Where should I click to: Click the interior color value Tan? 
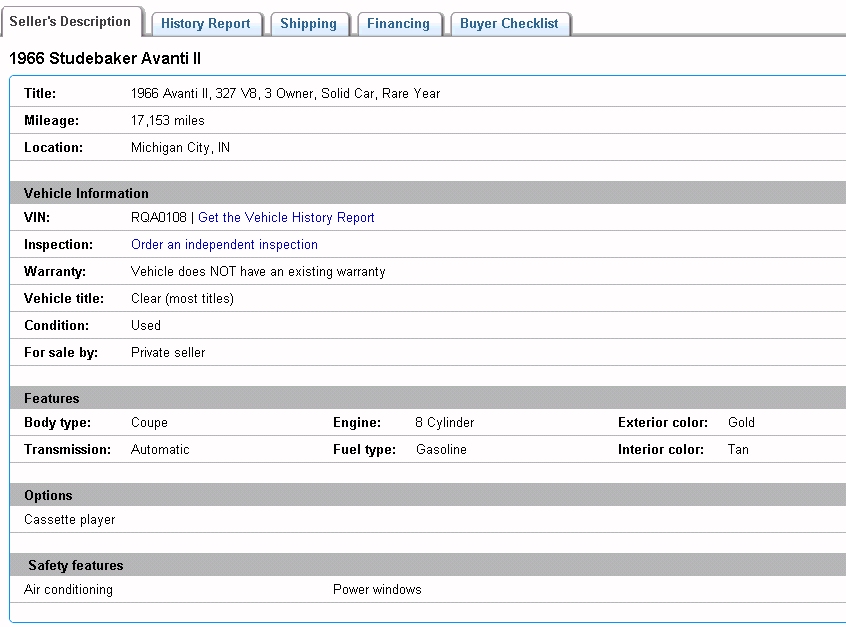[x=738, y=449]
